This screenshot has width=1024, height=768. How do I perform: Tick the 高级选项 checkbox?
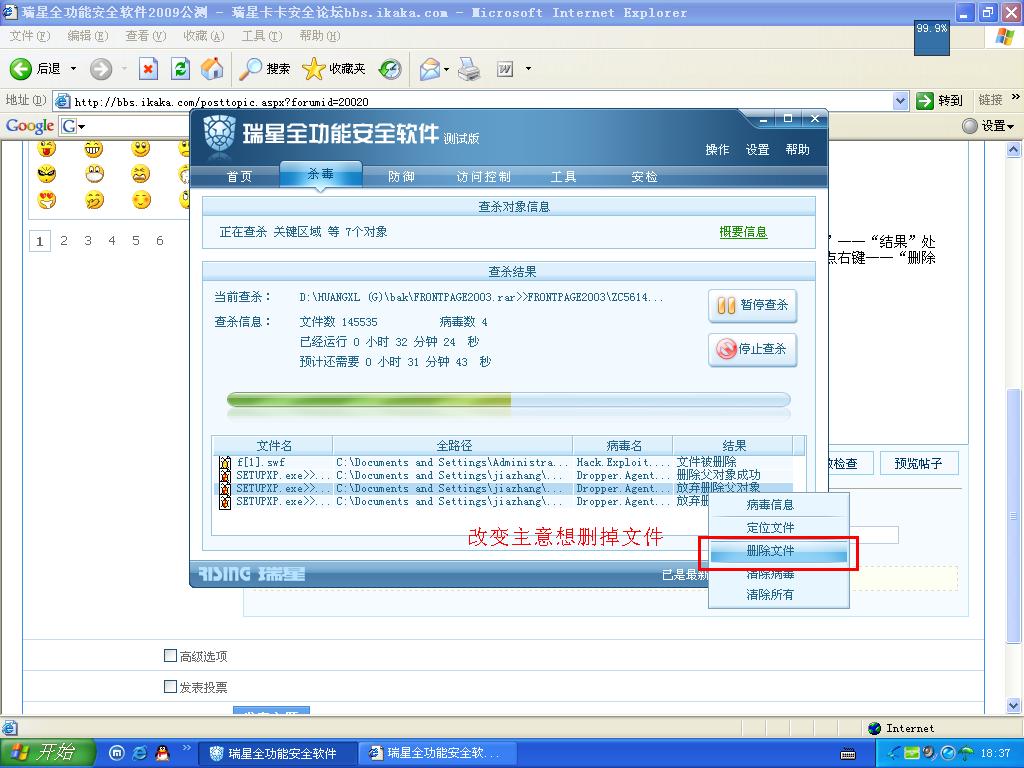click(x=170, y=655)
